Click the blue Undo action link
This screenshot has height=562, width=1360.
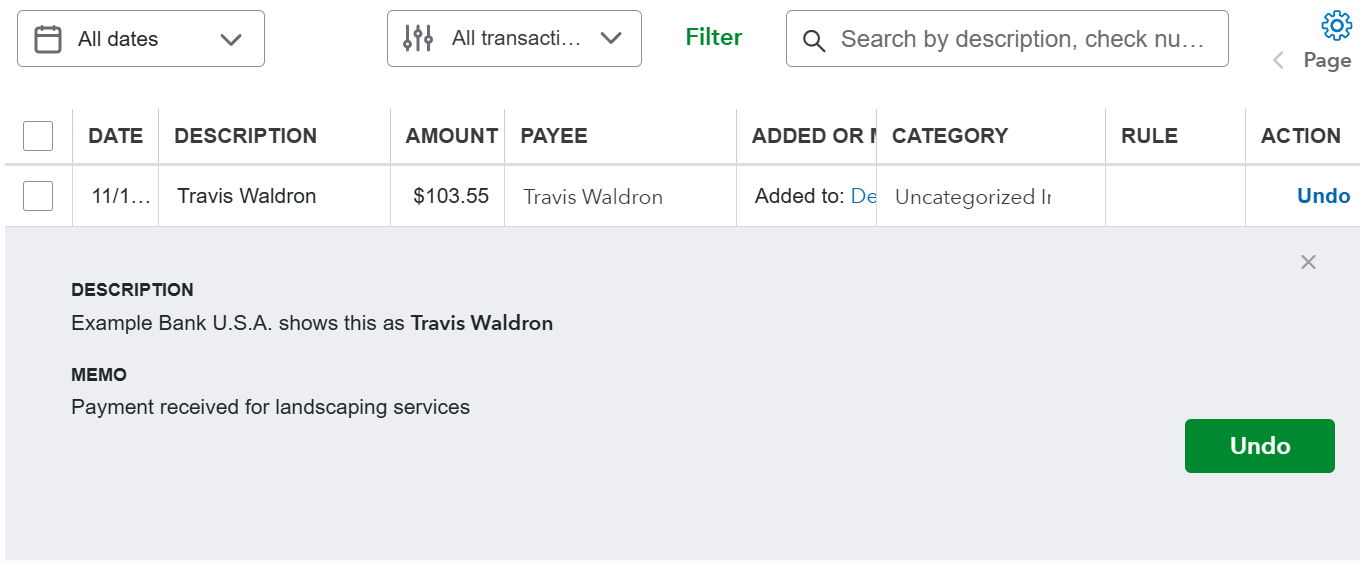[x=1323, y=196]
